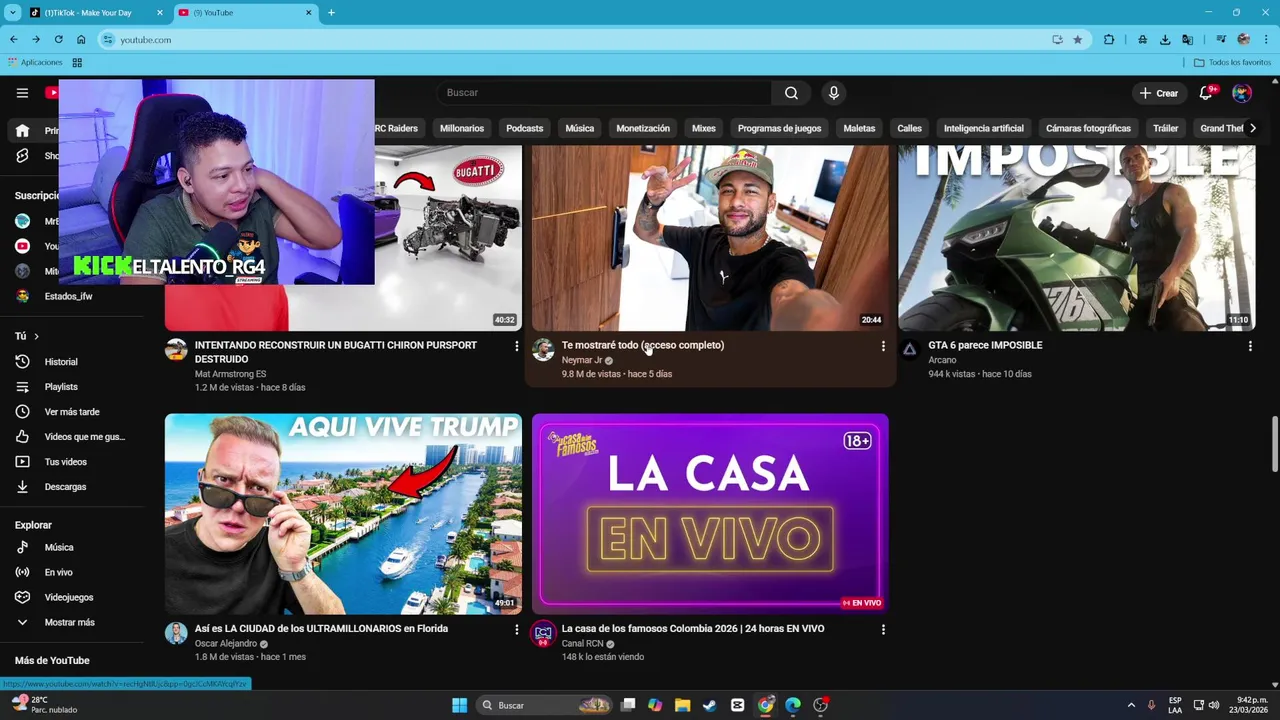Image resolution: width=1280 pixels, height=720 pixels.
Task: Open the YouTube account avatar menu
Action: [x=1242, y=93]
